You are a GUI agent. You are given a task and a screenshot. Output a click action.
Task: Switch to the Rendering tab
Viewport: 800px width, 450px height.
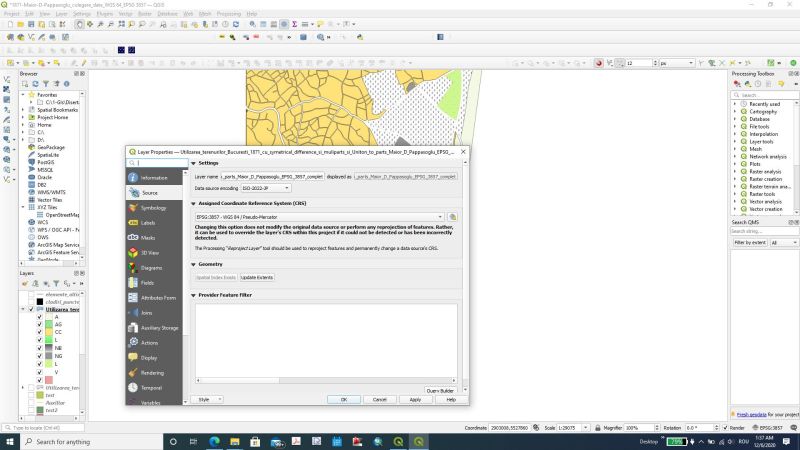[x=154, y=373]
